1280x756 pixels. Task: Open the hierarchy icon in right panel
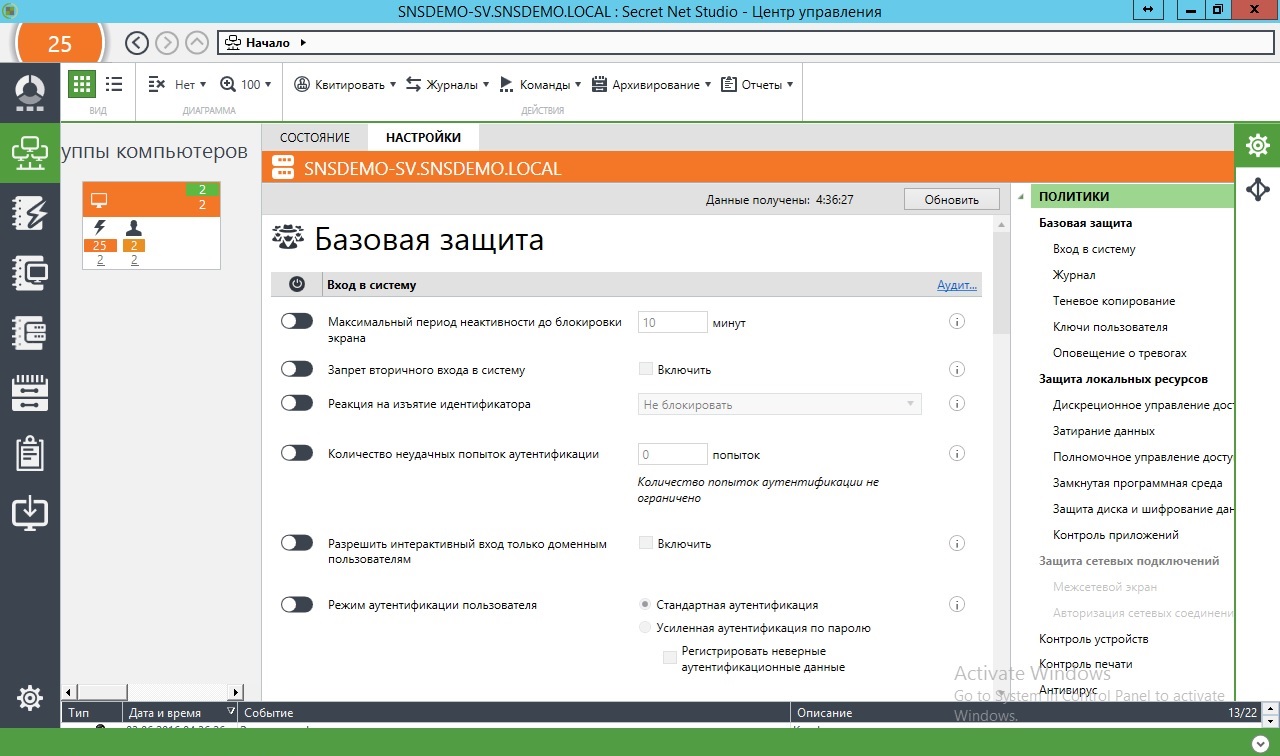1257,189
